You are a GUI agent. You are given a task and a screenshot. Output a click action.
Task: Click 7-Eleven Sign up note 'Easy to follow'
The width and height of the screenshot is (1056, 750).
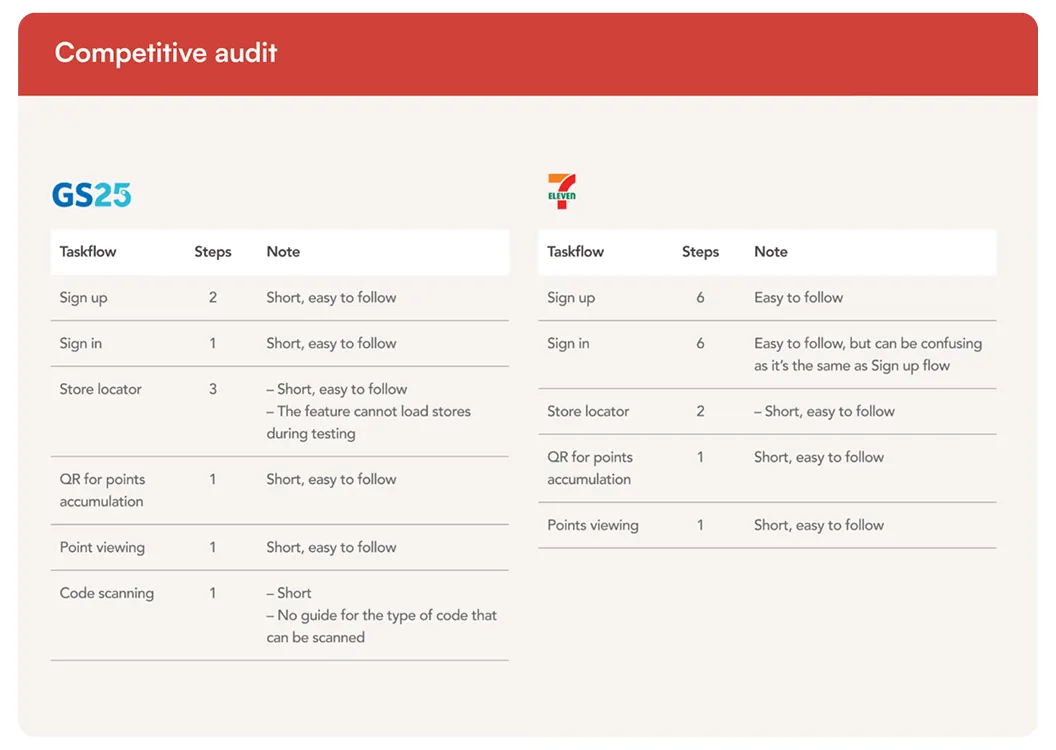point(799,298)
